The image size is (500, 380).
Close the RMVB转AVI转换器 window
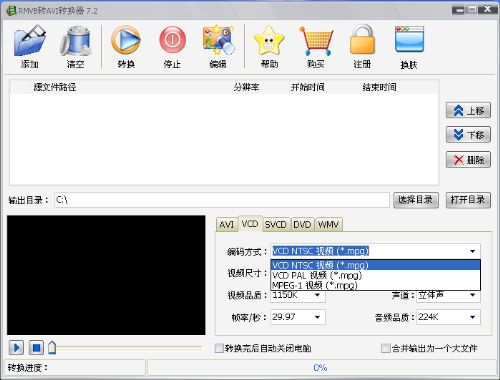(x=487, y=9)
